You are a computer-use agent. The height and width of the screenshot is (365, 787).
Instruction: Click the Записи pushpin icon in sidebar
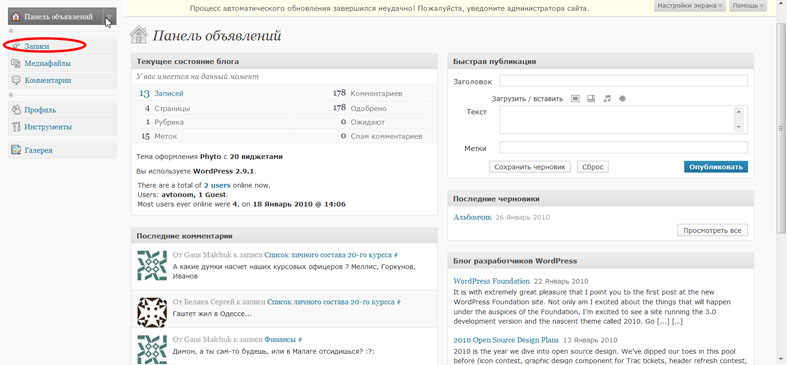16,46
